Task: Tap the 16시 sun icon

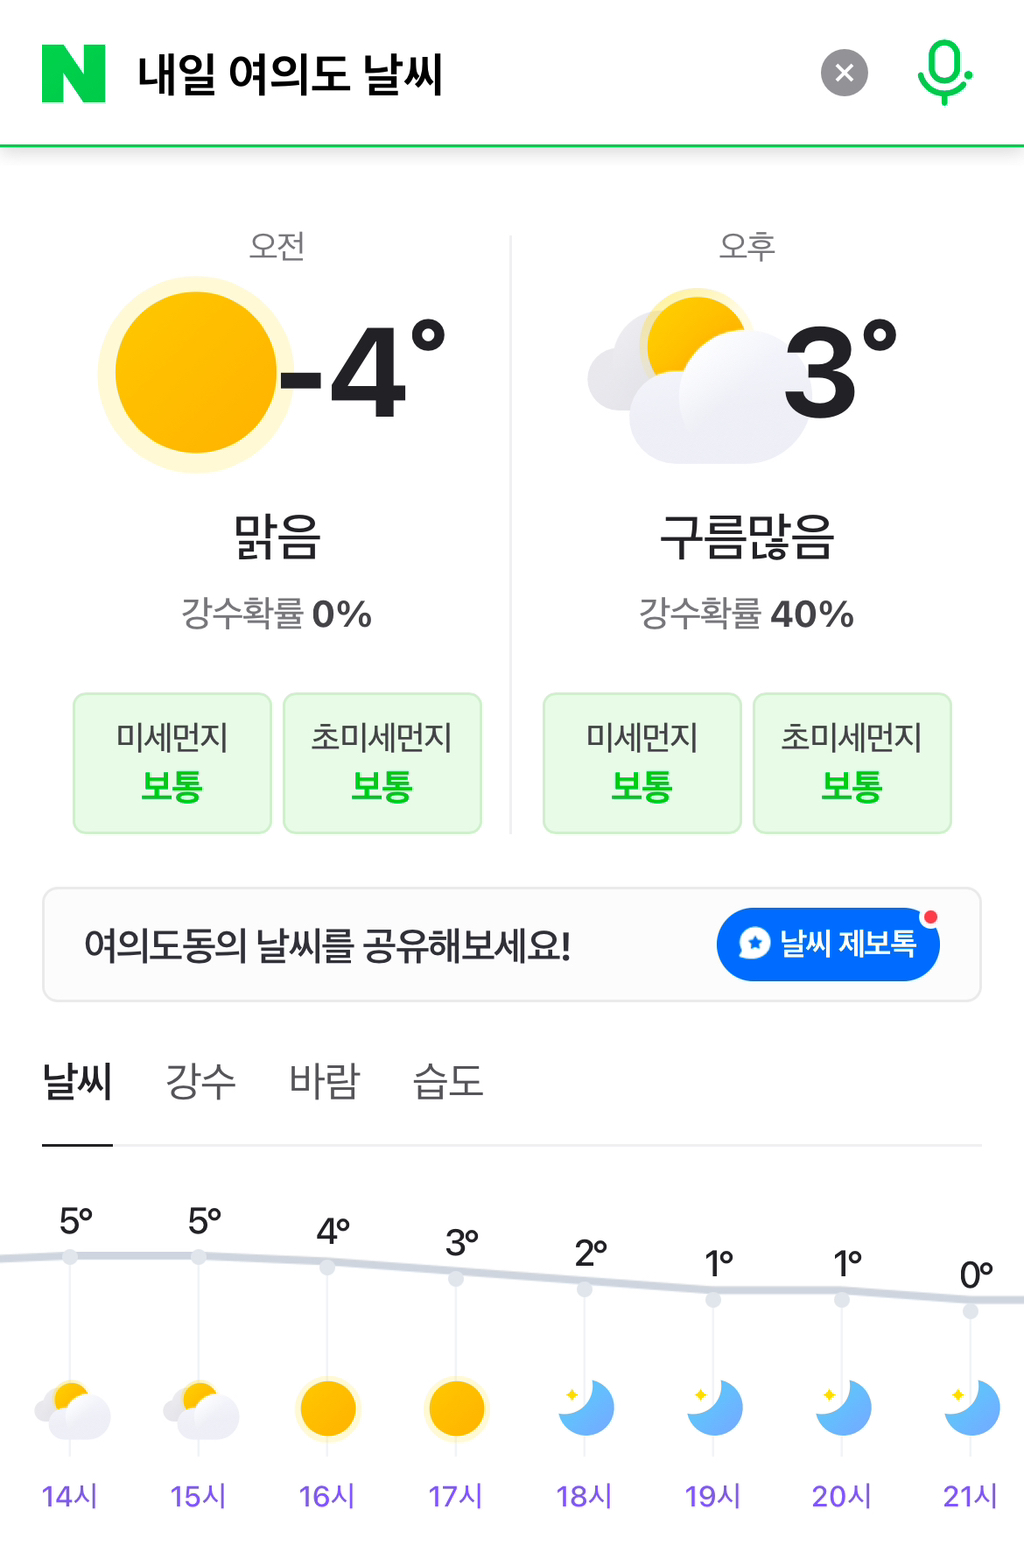Action: (x=328, y=1408)
